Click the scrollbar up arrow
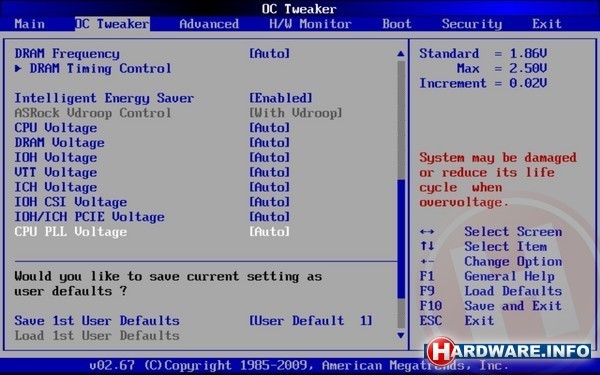600x375 pixels. (401, 54)
